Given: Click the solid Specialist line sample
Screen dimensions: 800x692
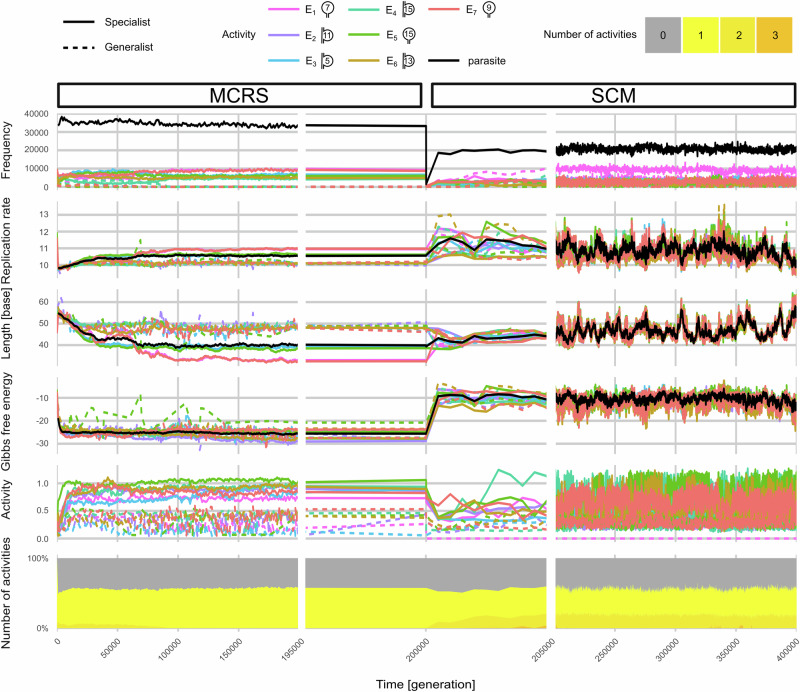Looking at the screenshot, I should point(79,22).
